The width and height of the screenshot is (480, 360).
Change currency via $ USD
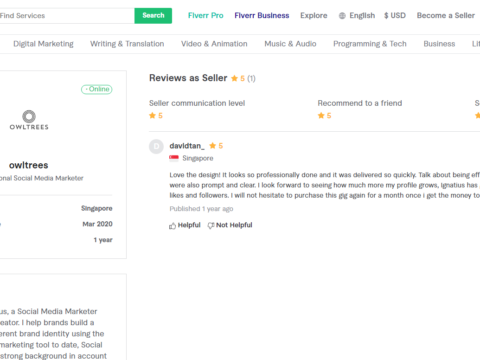[395, 16]
